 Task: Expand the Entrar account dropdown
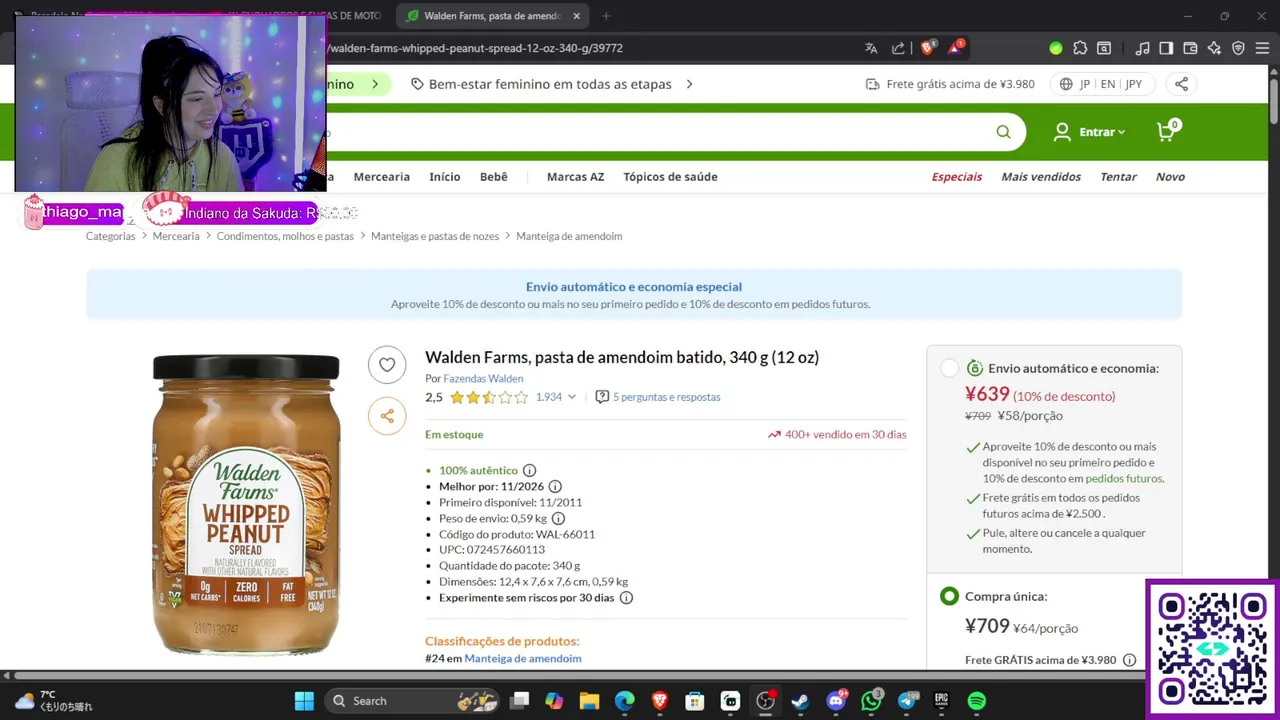[x=1090, y=132]
